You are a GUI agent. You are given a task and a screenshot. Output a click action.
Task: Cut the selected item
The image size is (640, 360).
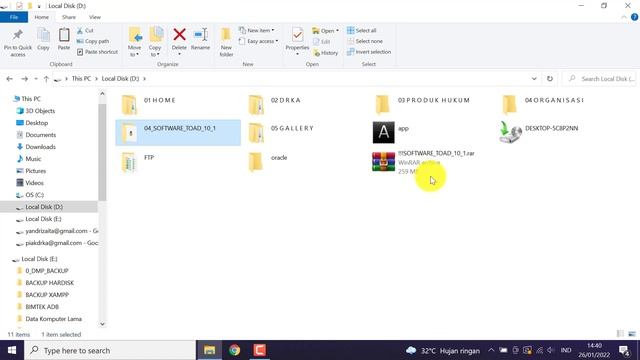(85, 31)
